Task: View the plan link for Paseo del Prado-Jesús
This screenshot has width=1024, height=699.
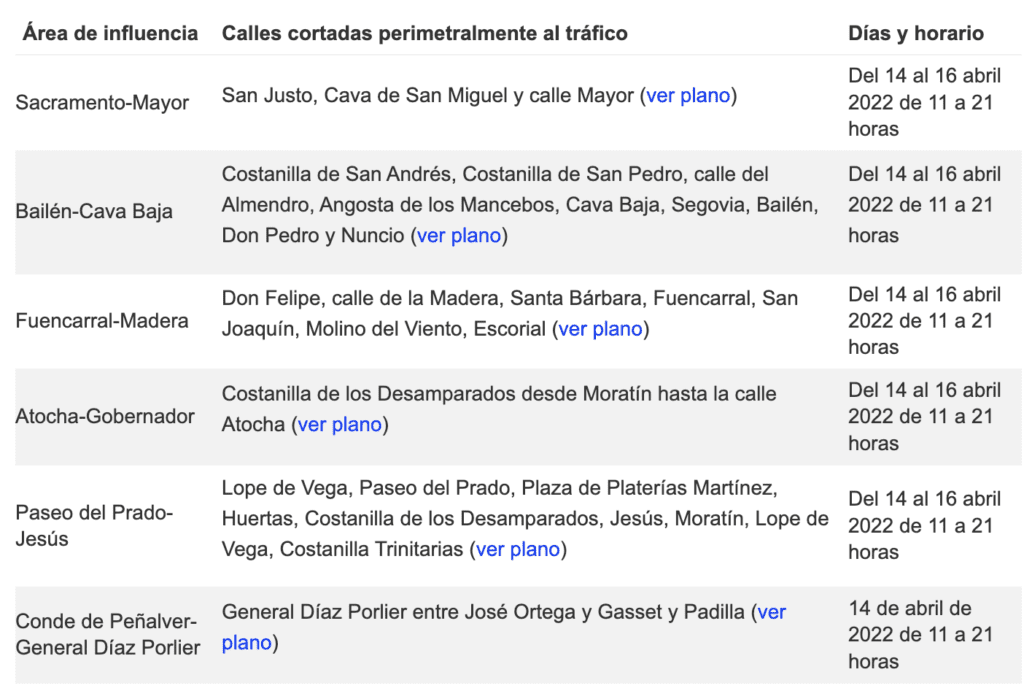Action: [x=518, y=549]
